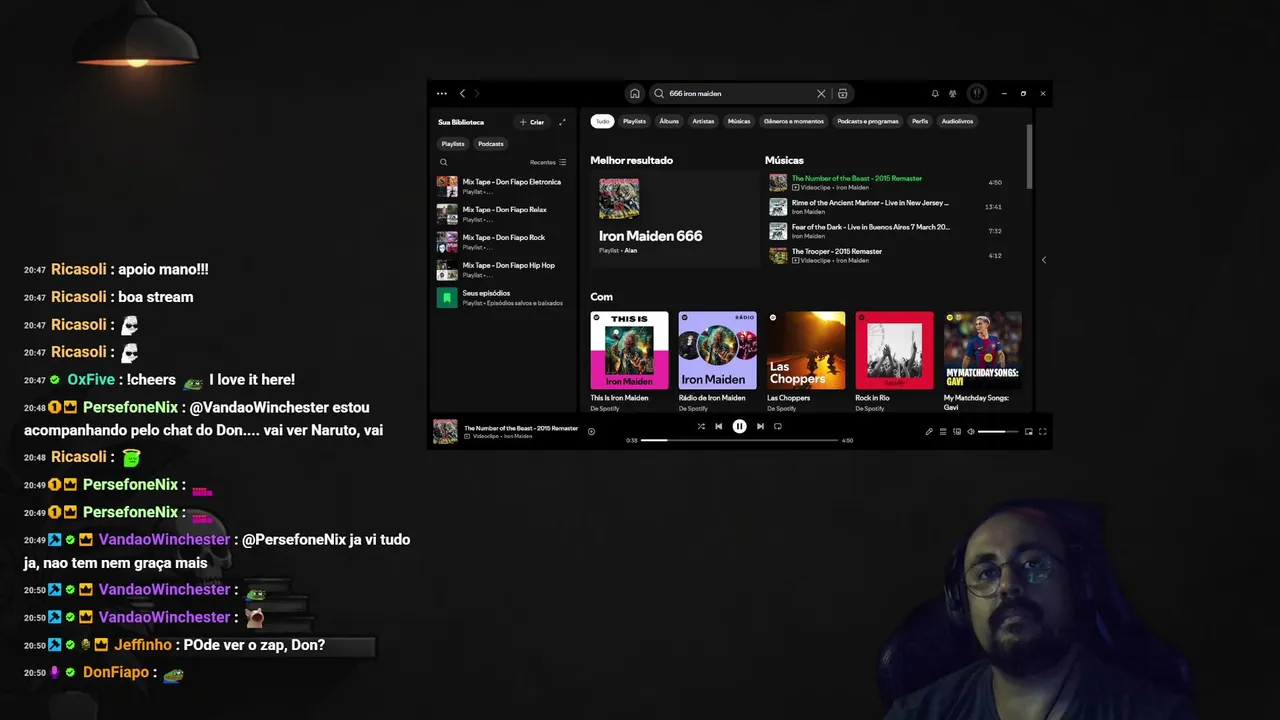The width and height of the screenshot is (1280, 720).
Task: Click the search field with 666 iron maiden
Action: coord(740,93)
